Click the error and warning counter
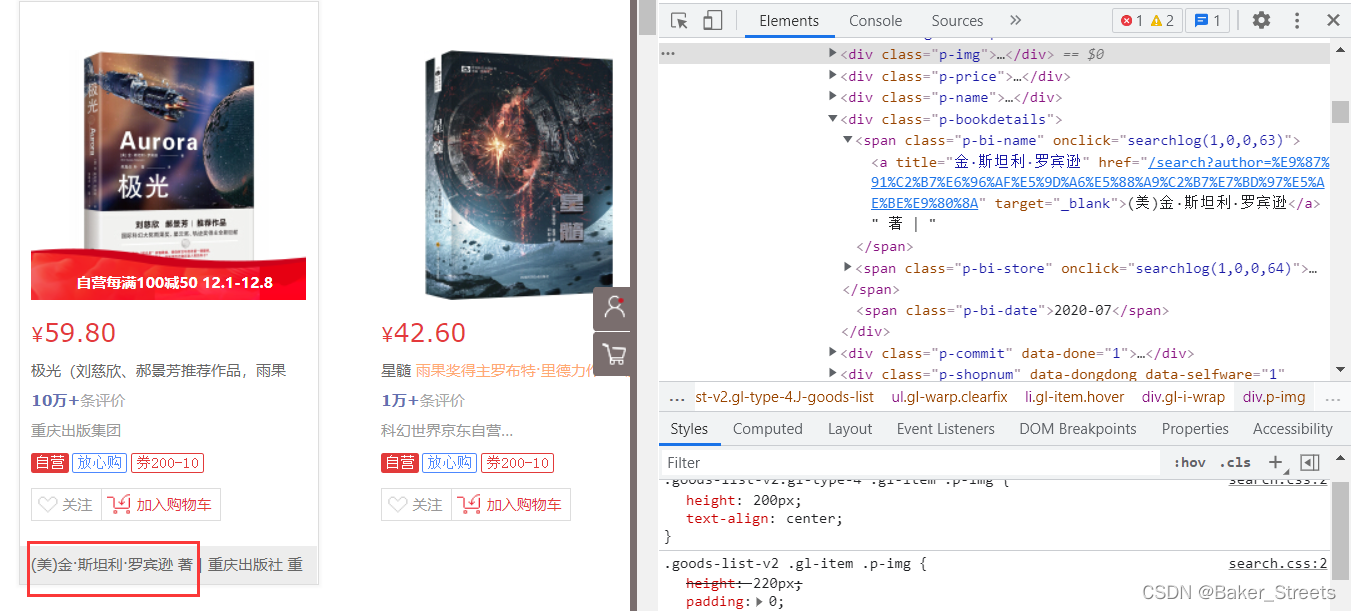The width and height of the screenshot is (1351, 611). click(x=1147, y=21)
